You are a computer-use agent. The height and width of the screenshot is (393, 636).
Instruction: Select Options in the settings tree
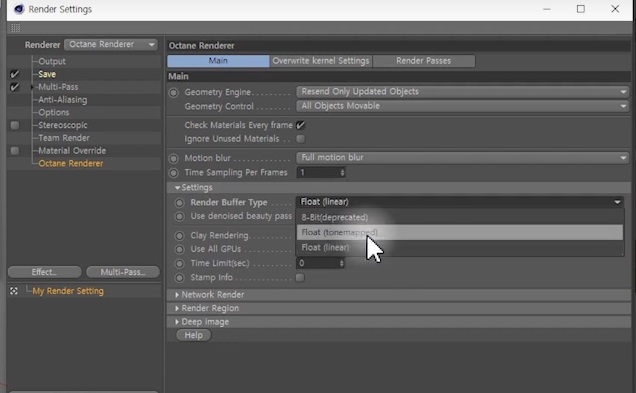click(x=54, y=112)
